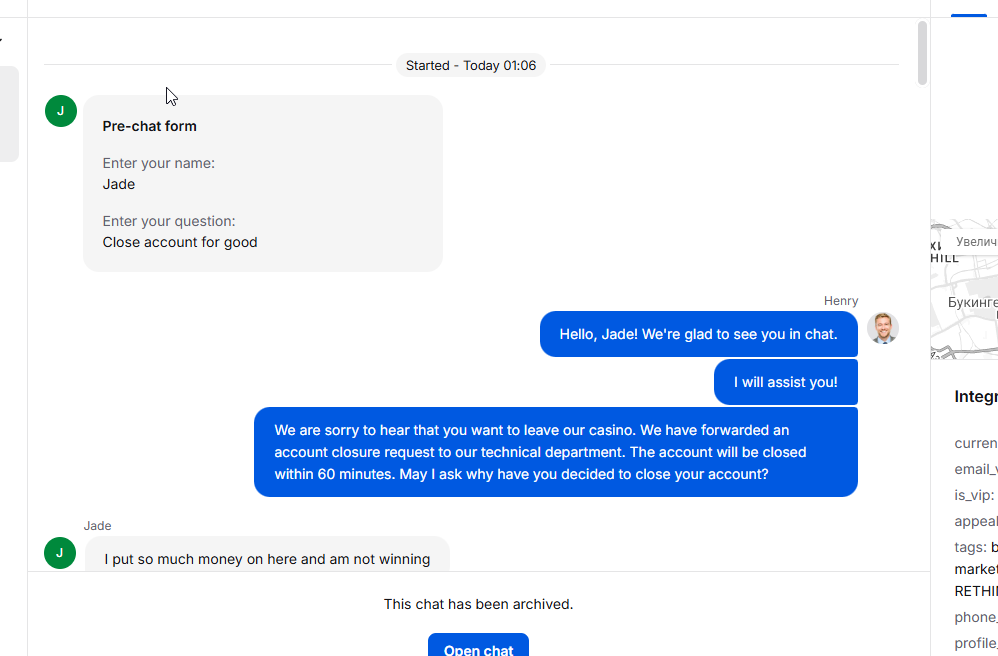
Task: Click the Henry agent name label
Action: 841,301
